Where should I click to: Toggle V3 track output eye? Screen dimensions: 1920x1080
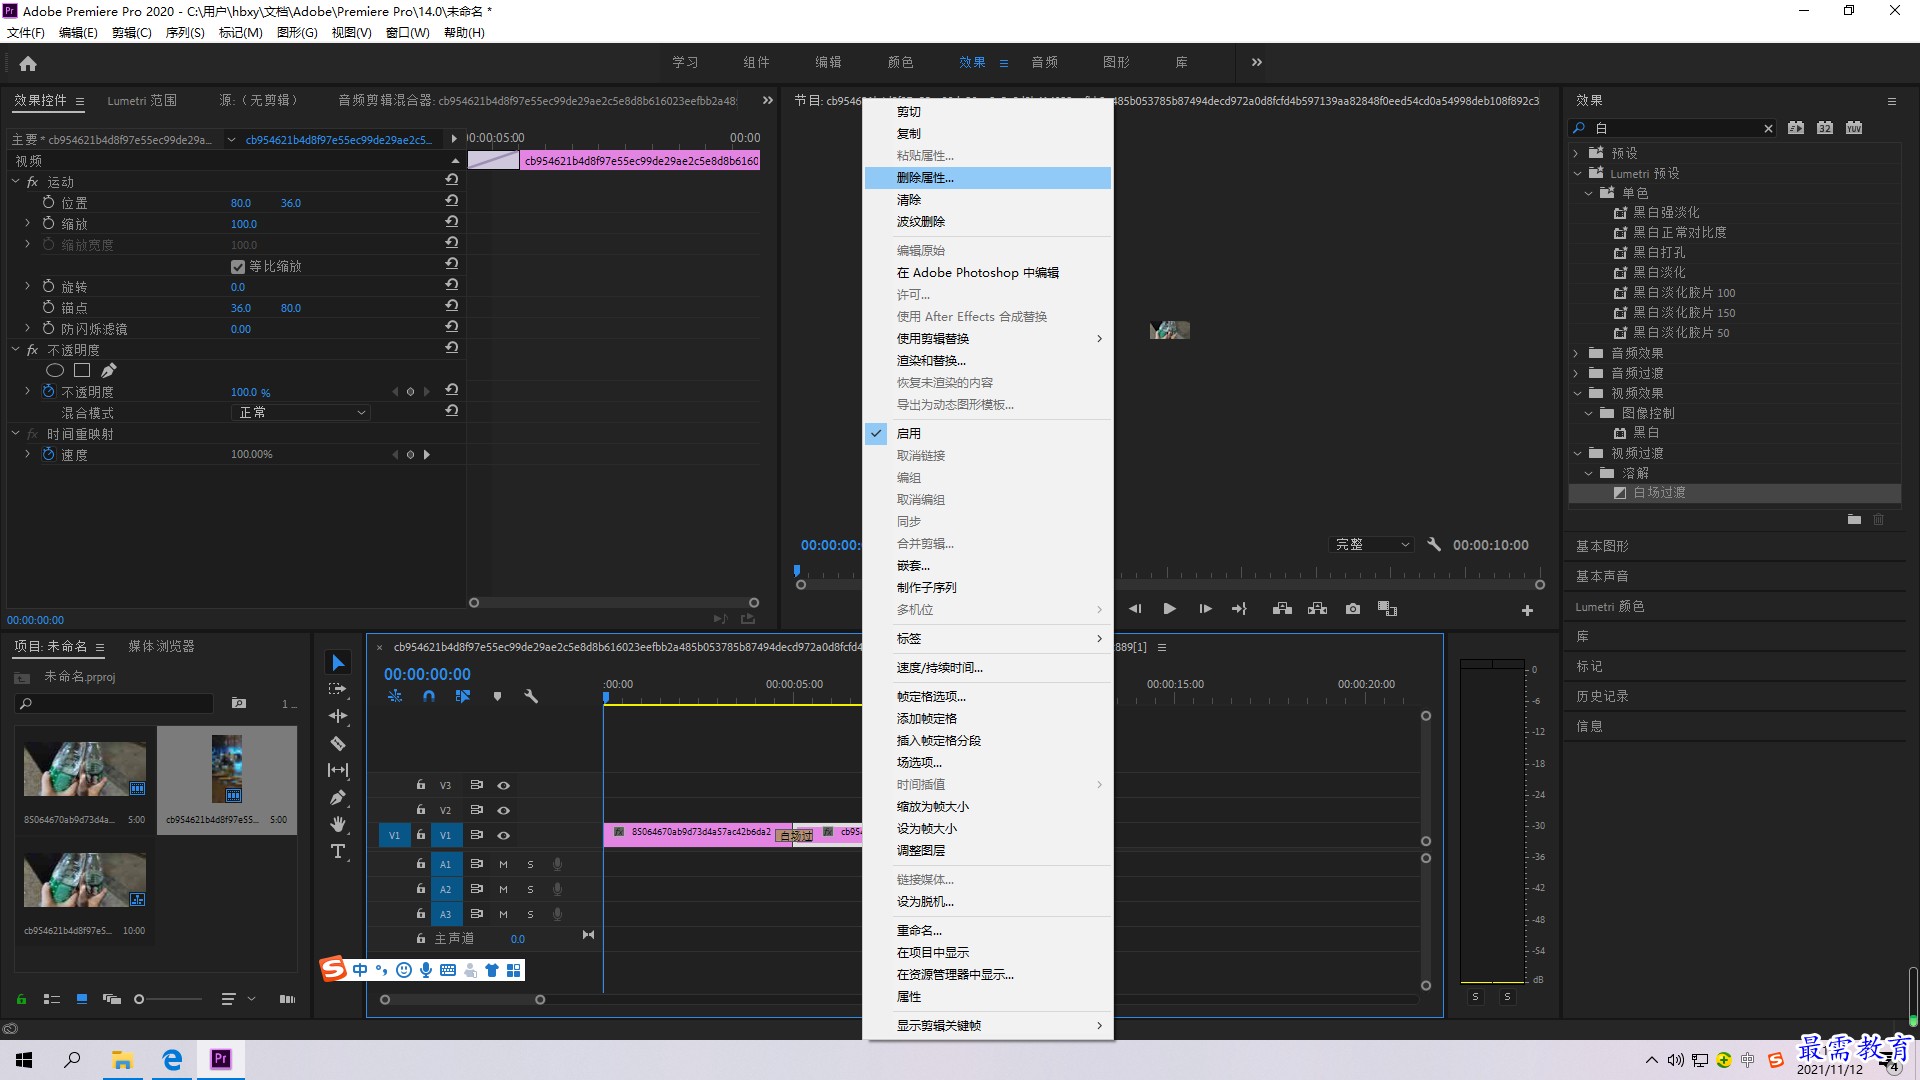tap(504, 785)
